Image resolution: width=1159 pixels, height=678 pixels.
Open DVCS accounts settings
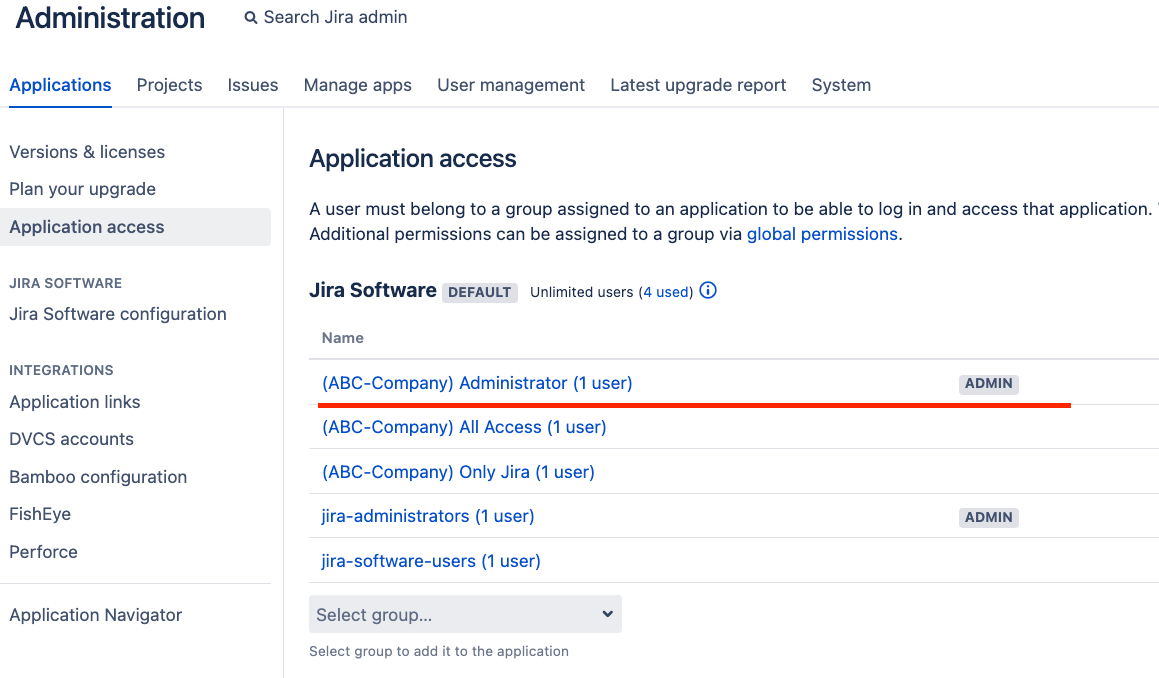click(72, 439)
